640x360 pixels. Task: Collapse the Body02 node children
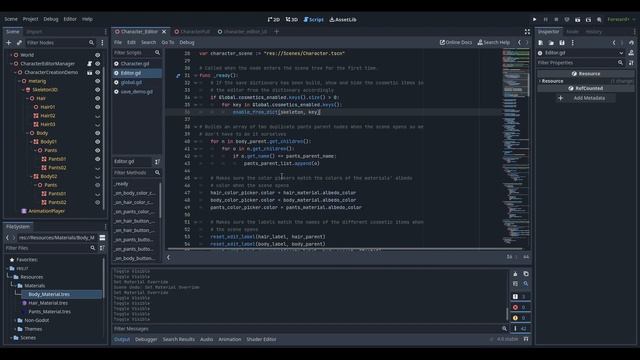[31, 177]
